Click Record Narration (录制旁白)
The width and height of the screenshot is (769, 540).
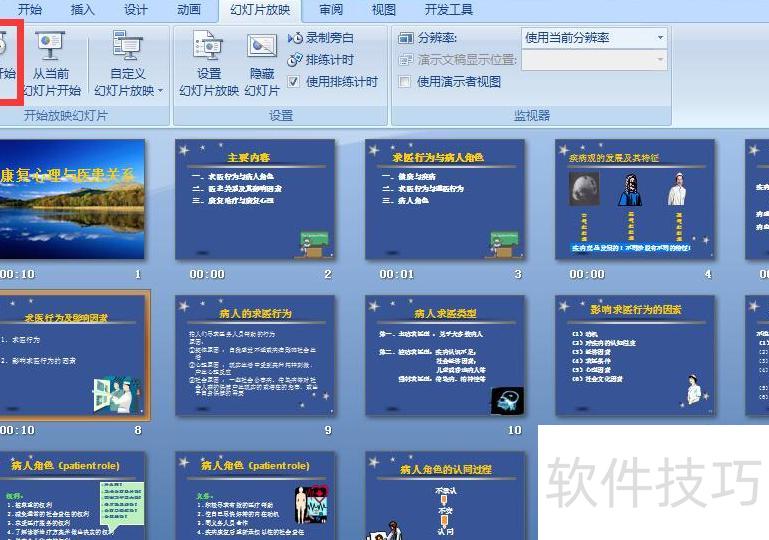[x=321, y=38]
